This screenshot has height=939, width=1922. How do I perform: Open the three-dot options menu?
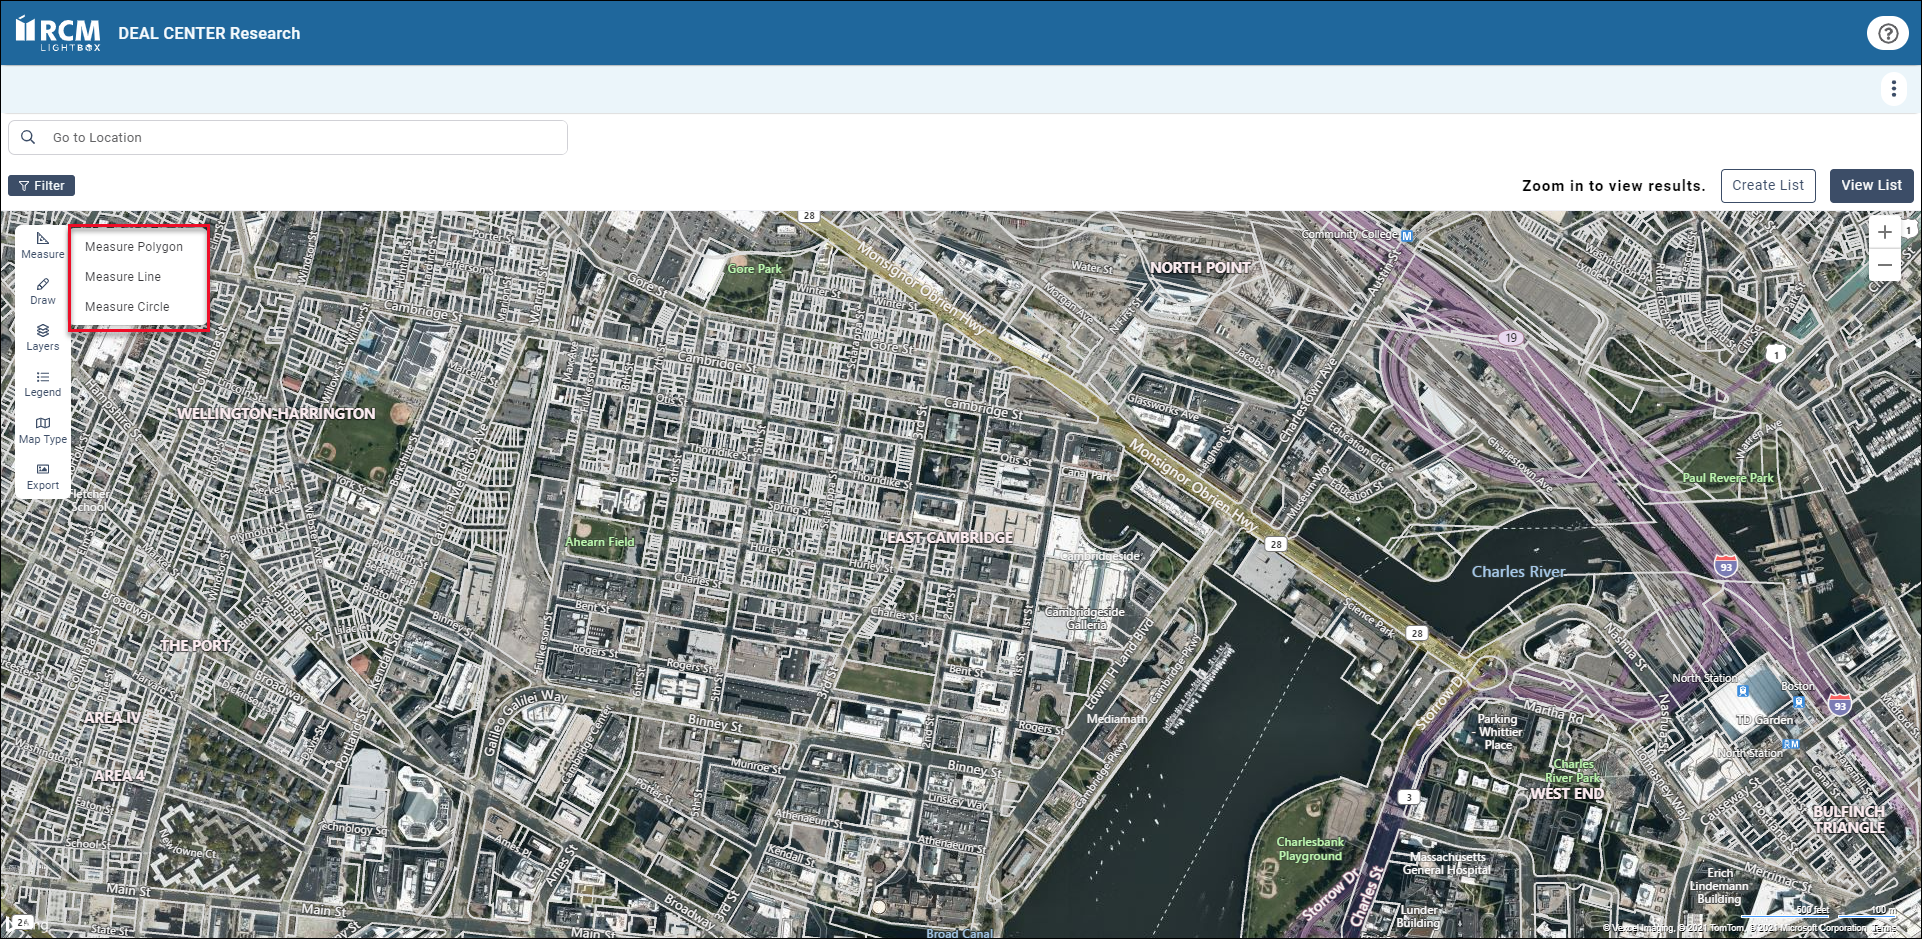(1893, 89)
